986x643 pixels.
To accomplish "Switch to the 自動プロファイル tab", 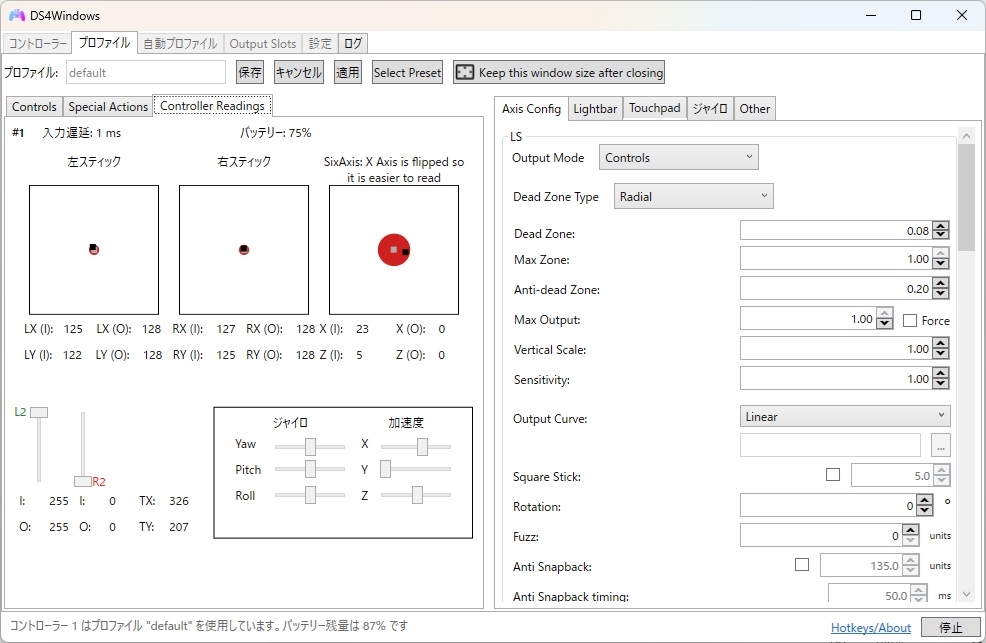I will (x=180, y=43).
